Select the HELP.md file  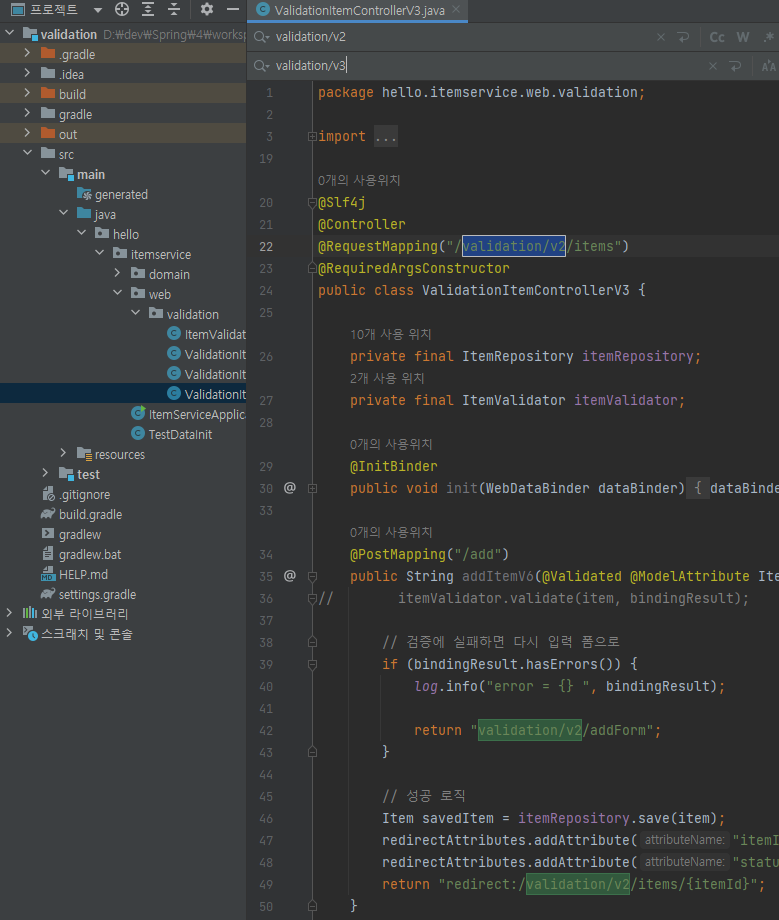74,574
